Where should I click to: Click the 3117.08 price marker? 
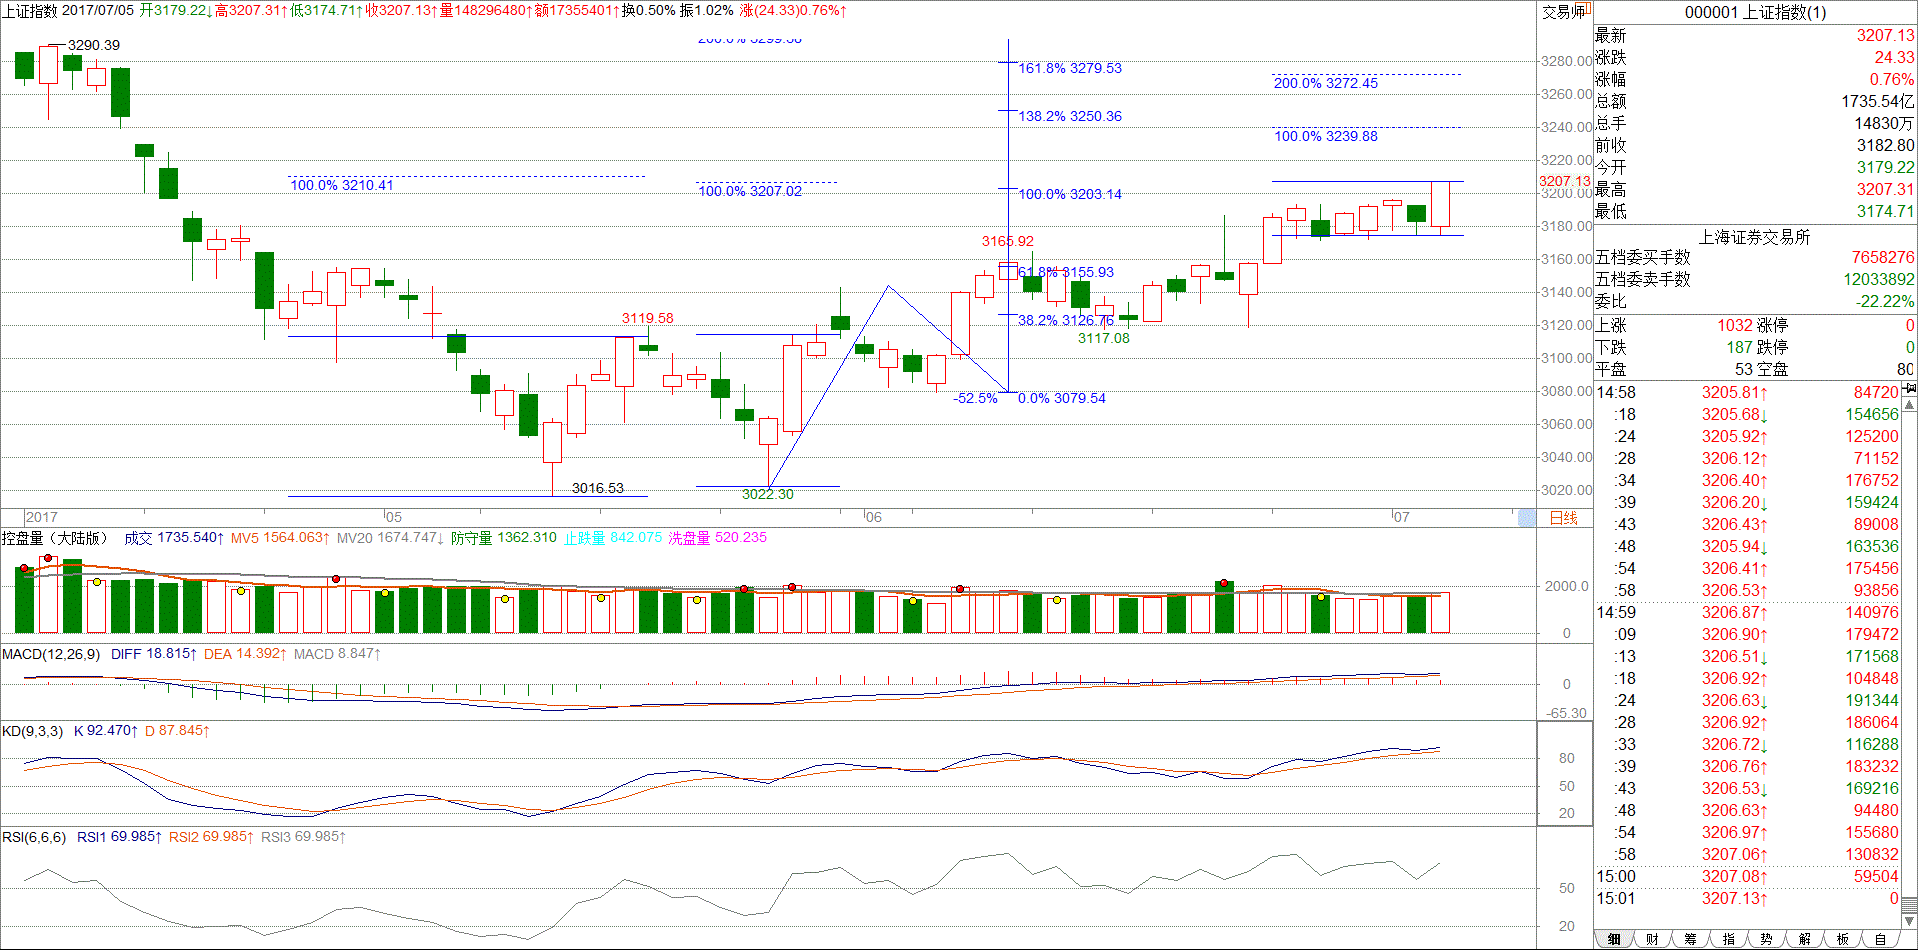pyautogui.click(x=1104, y=338)
